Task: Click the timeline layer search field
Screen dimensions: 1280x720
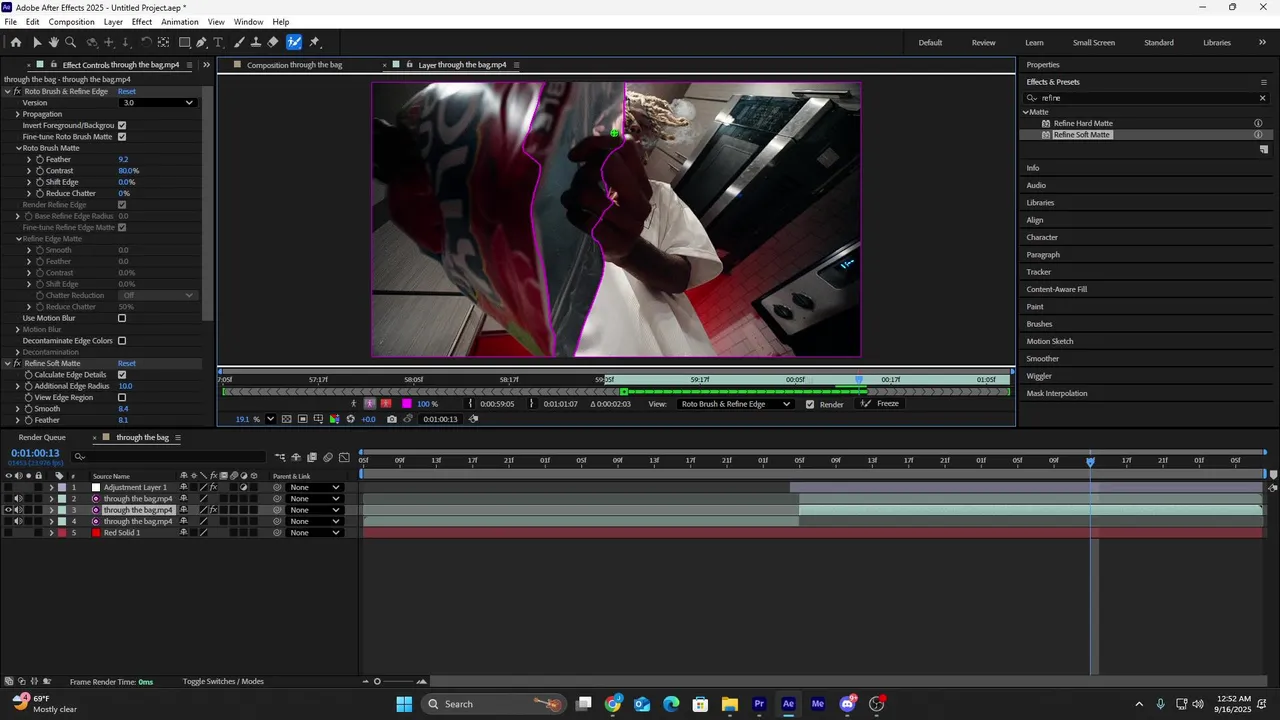Action: point(170,457)
